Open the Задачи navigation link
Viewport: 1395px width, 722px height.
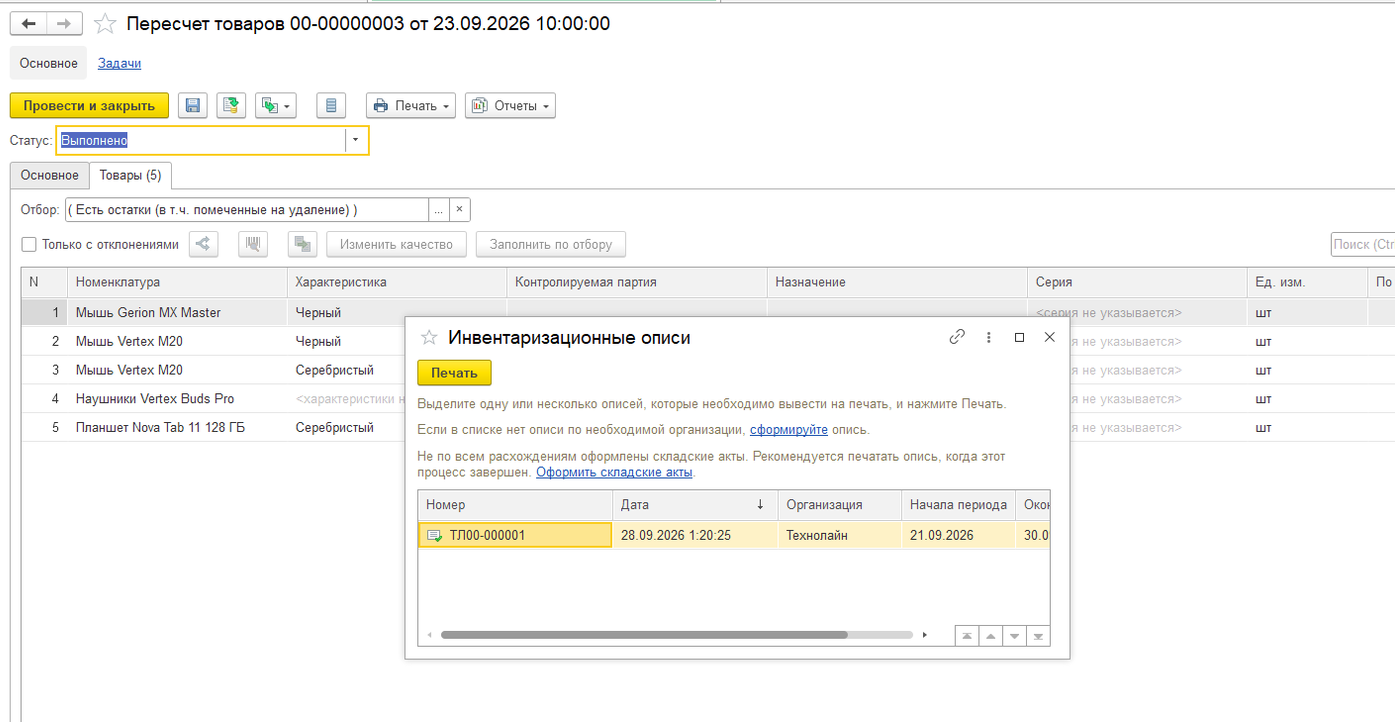[x=119, y=63]
